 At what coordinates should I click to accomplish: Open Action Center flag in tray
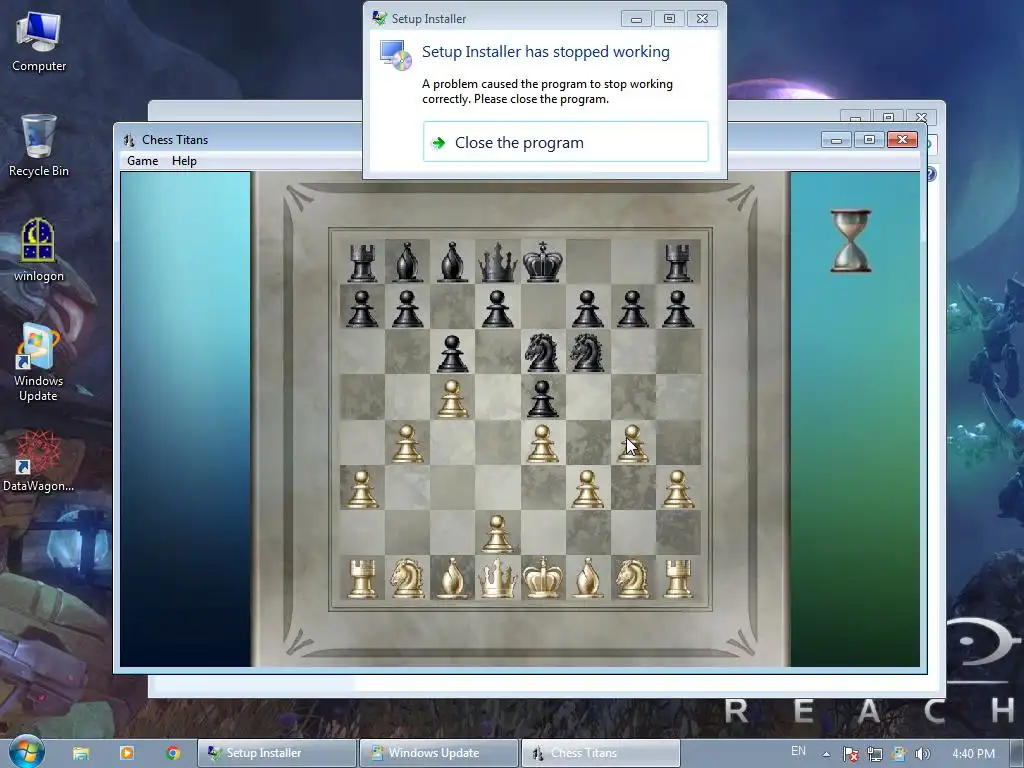[850, 754]
